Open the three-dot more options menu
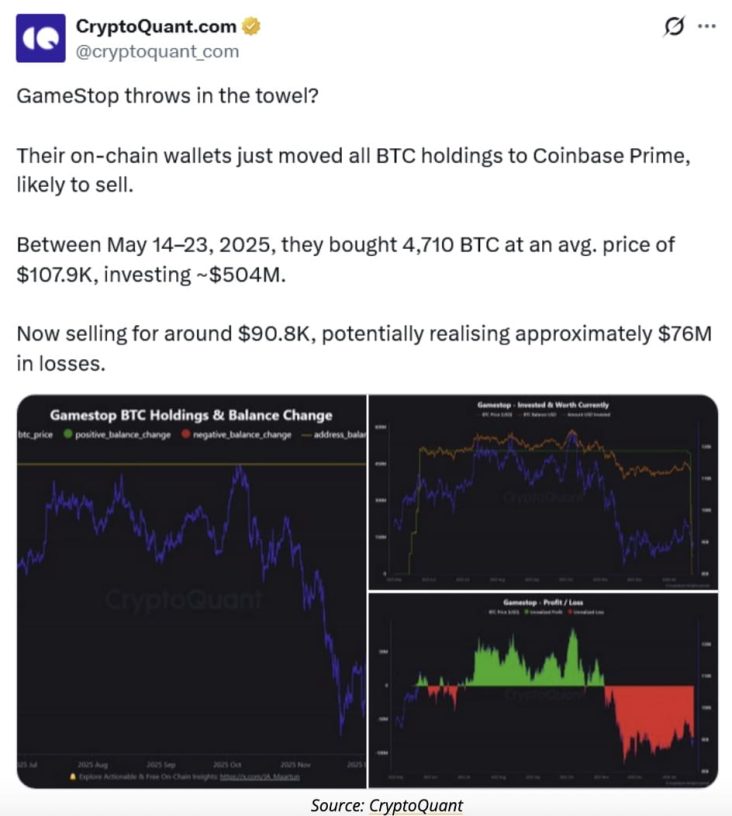 click(x=707, y=27)
